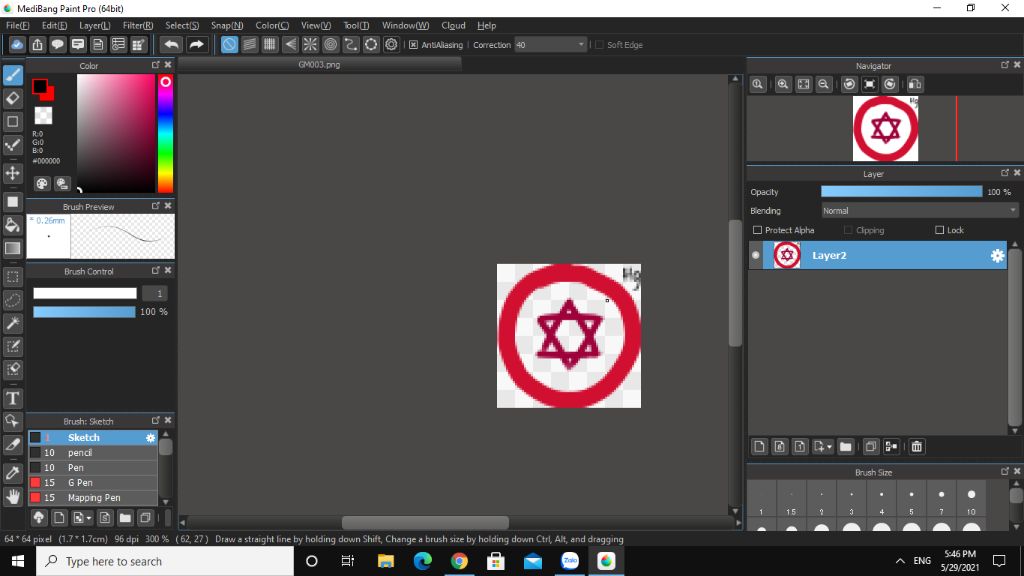Viewport: 1024px width, 576px height.
Task: Open Sketch brush settings gear
Action: 151,438
